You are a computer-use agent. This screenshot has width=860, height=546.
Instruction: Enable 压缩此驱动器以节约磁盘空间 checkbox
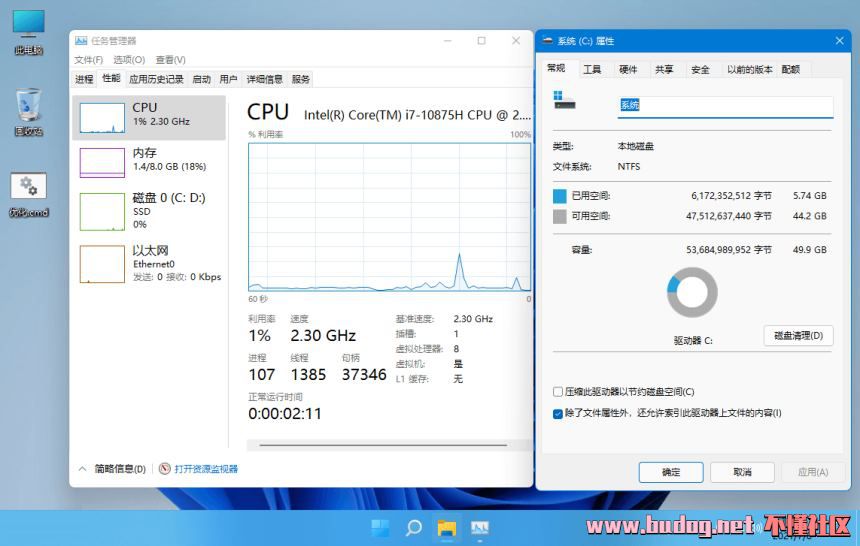(x=558, y=392)
